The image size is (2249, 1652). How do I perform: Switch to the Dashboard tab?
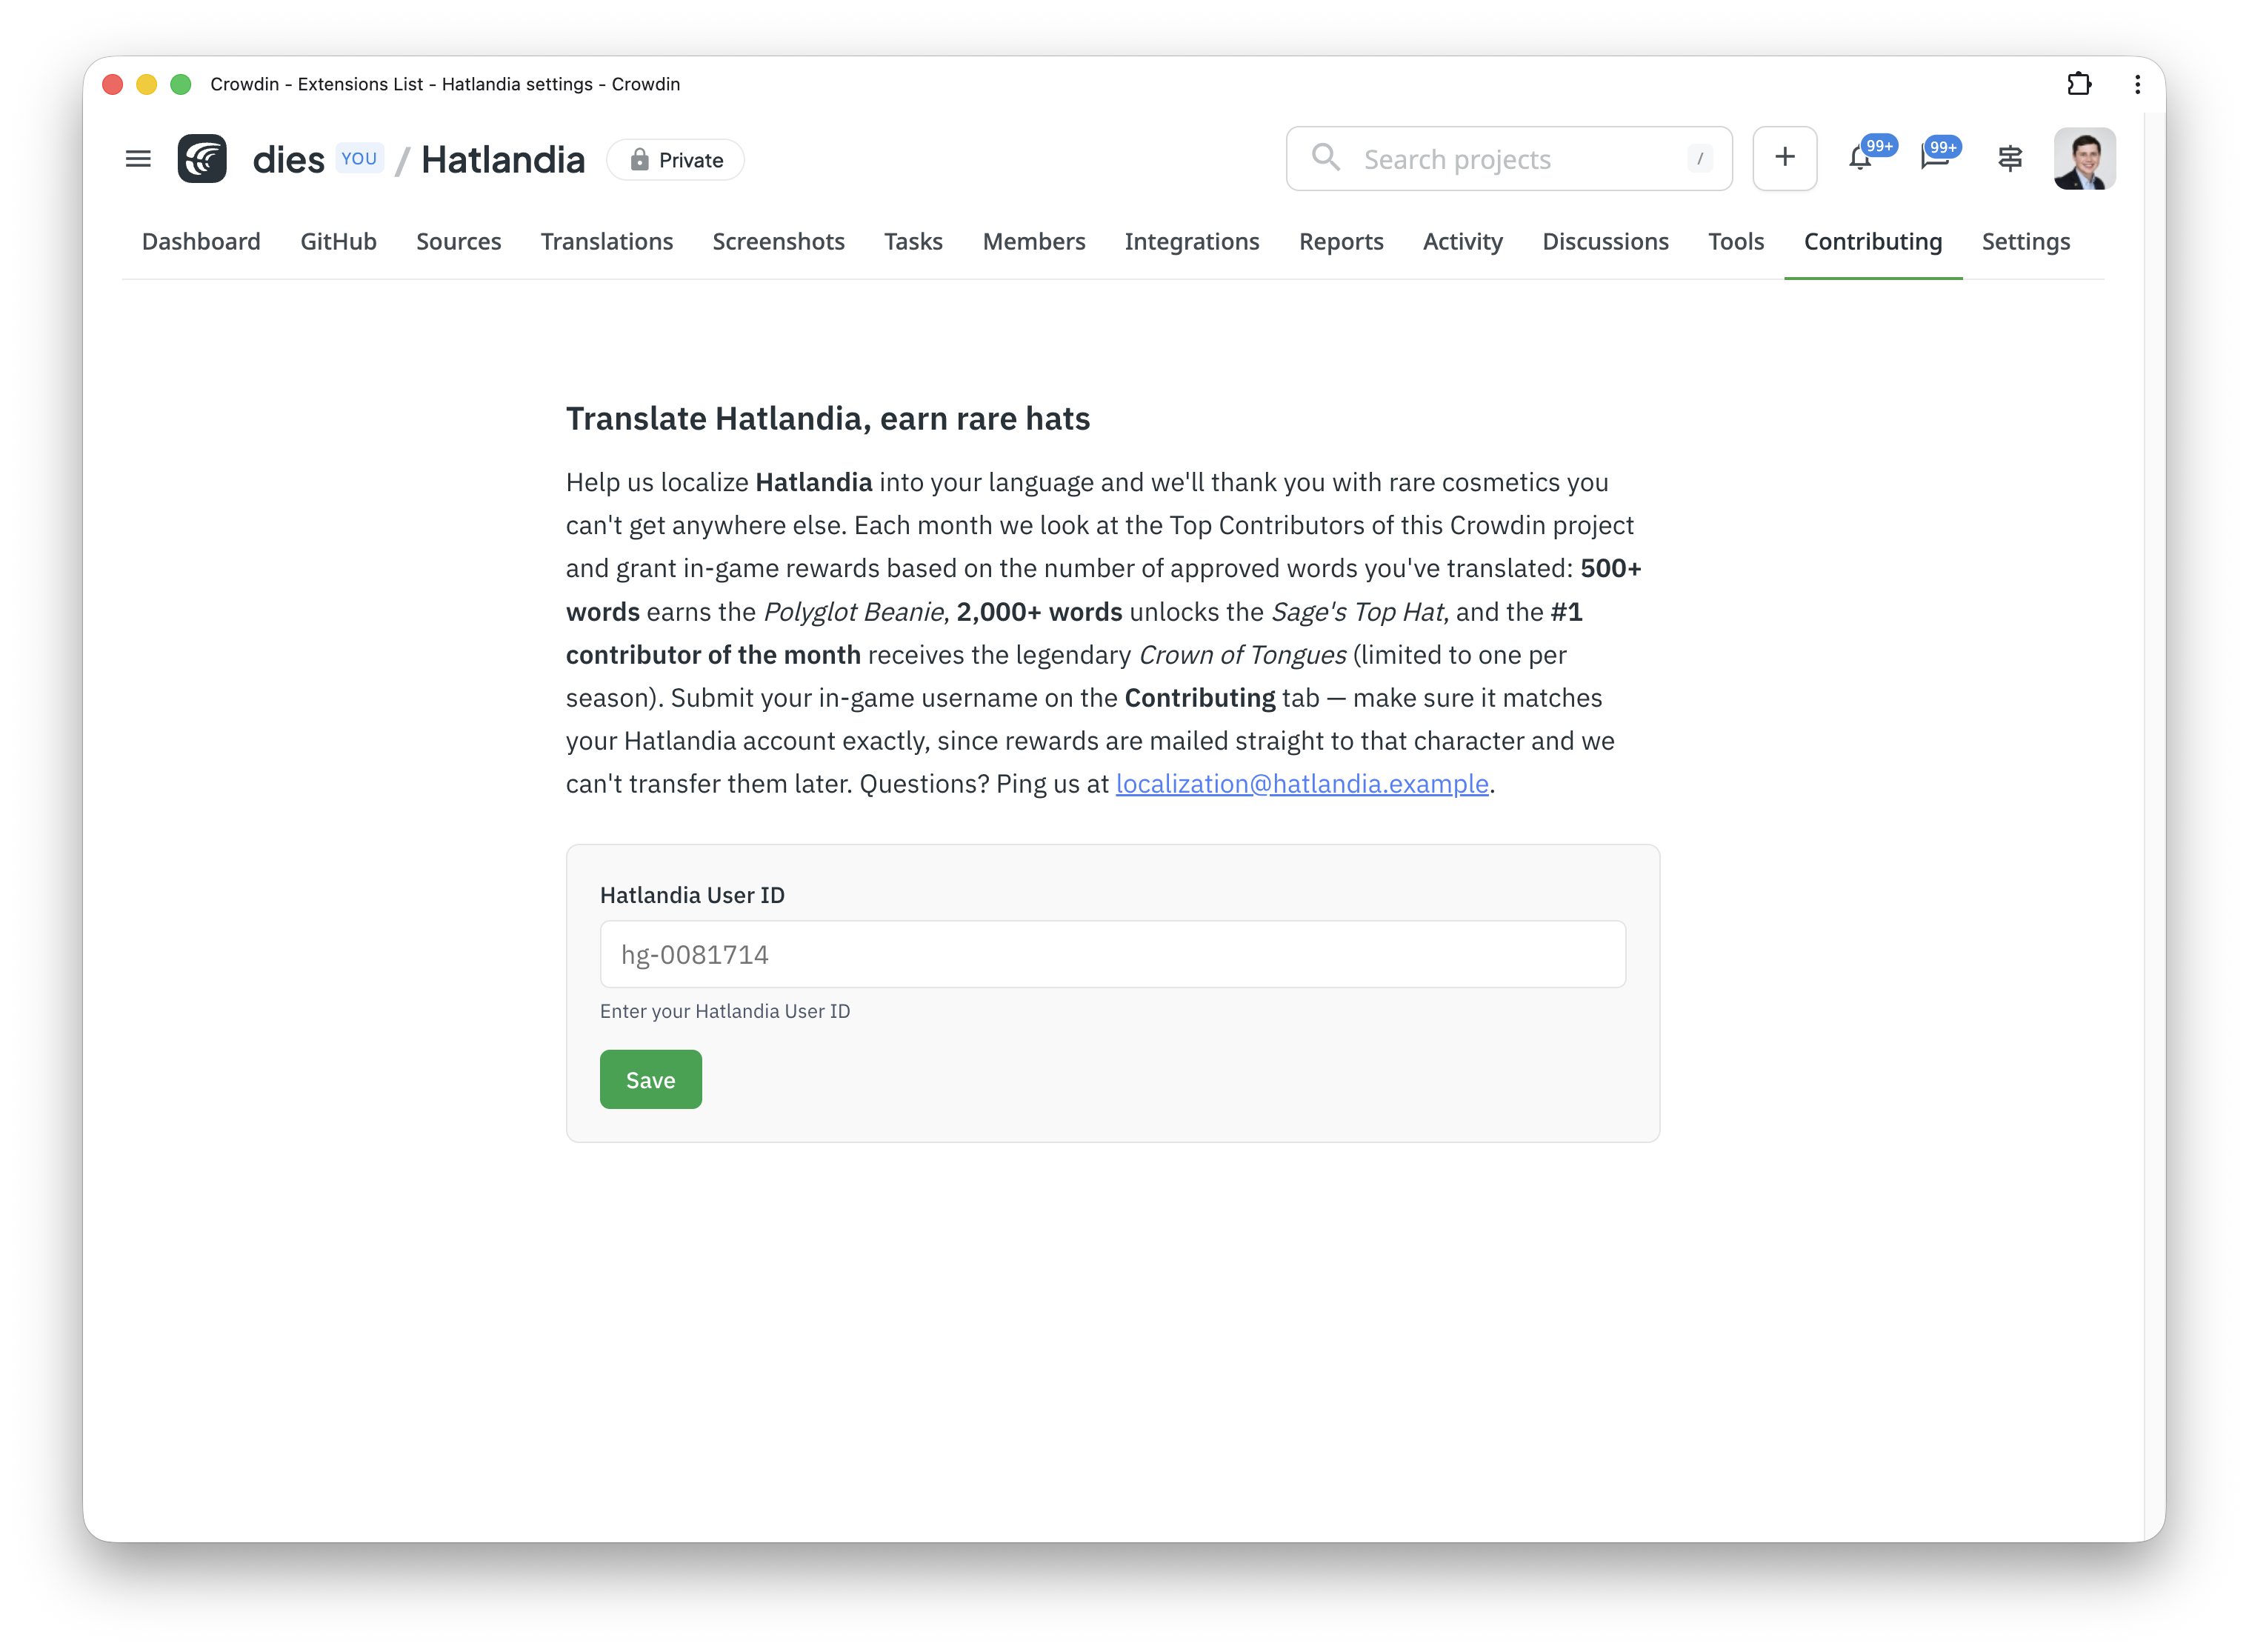click(201, 241)
